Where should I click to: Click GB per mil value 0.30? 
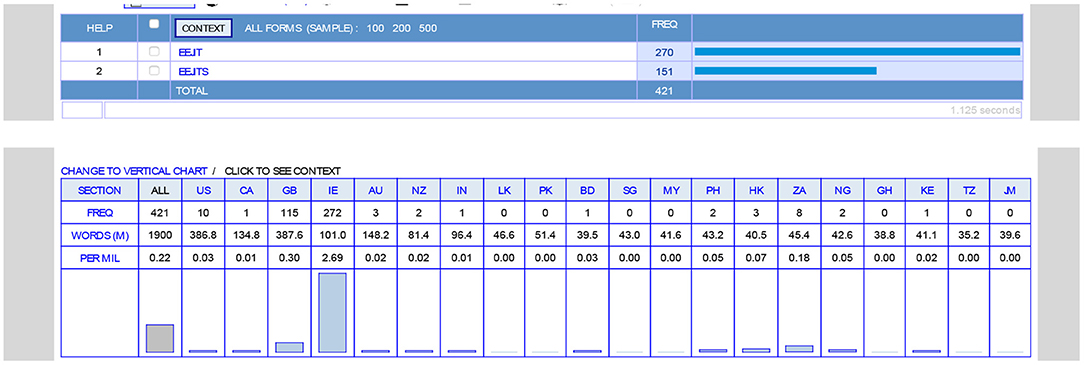point(289,257)
